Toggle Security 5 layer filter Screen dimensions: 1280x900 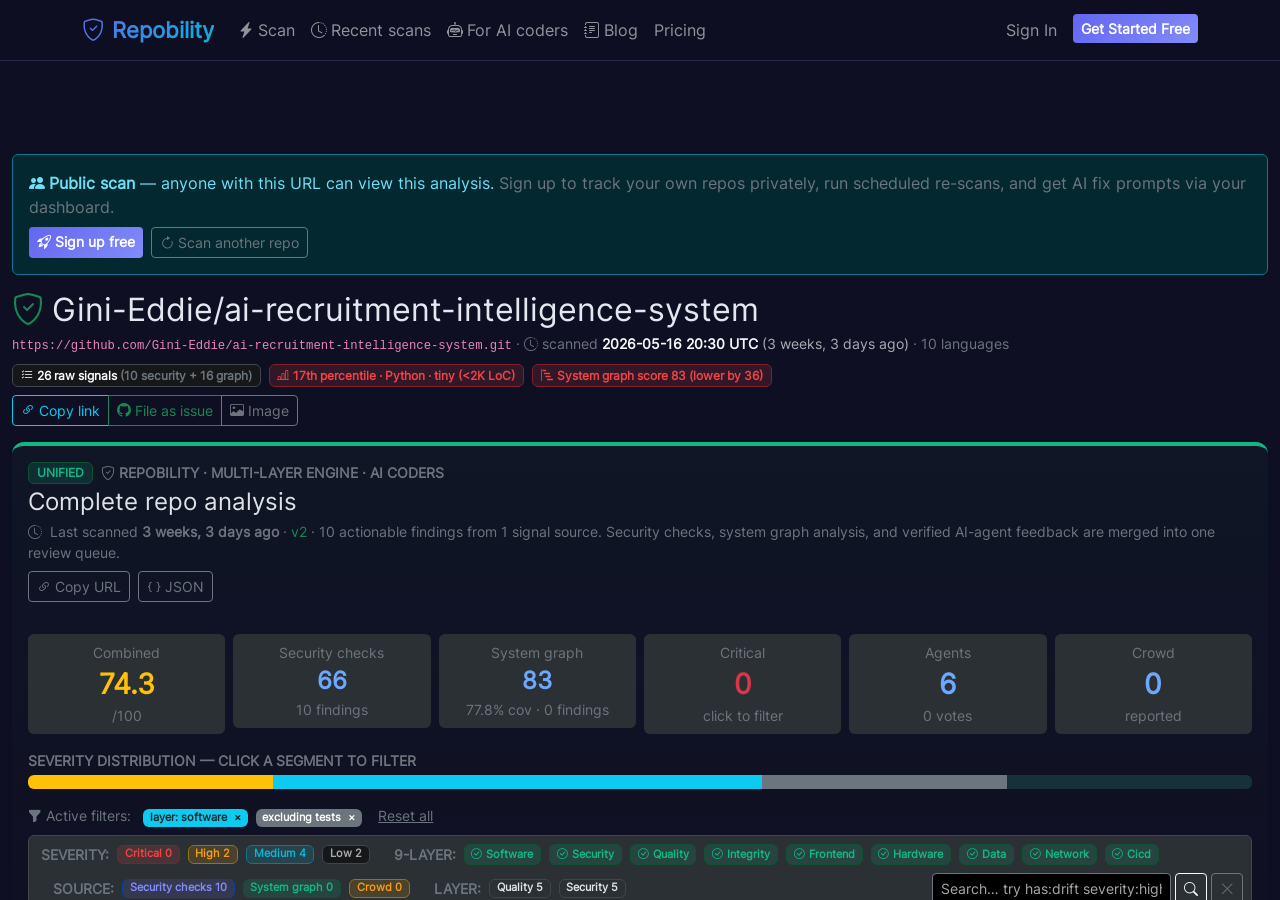[x=592, y=888]
